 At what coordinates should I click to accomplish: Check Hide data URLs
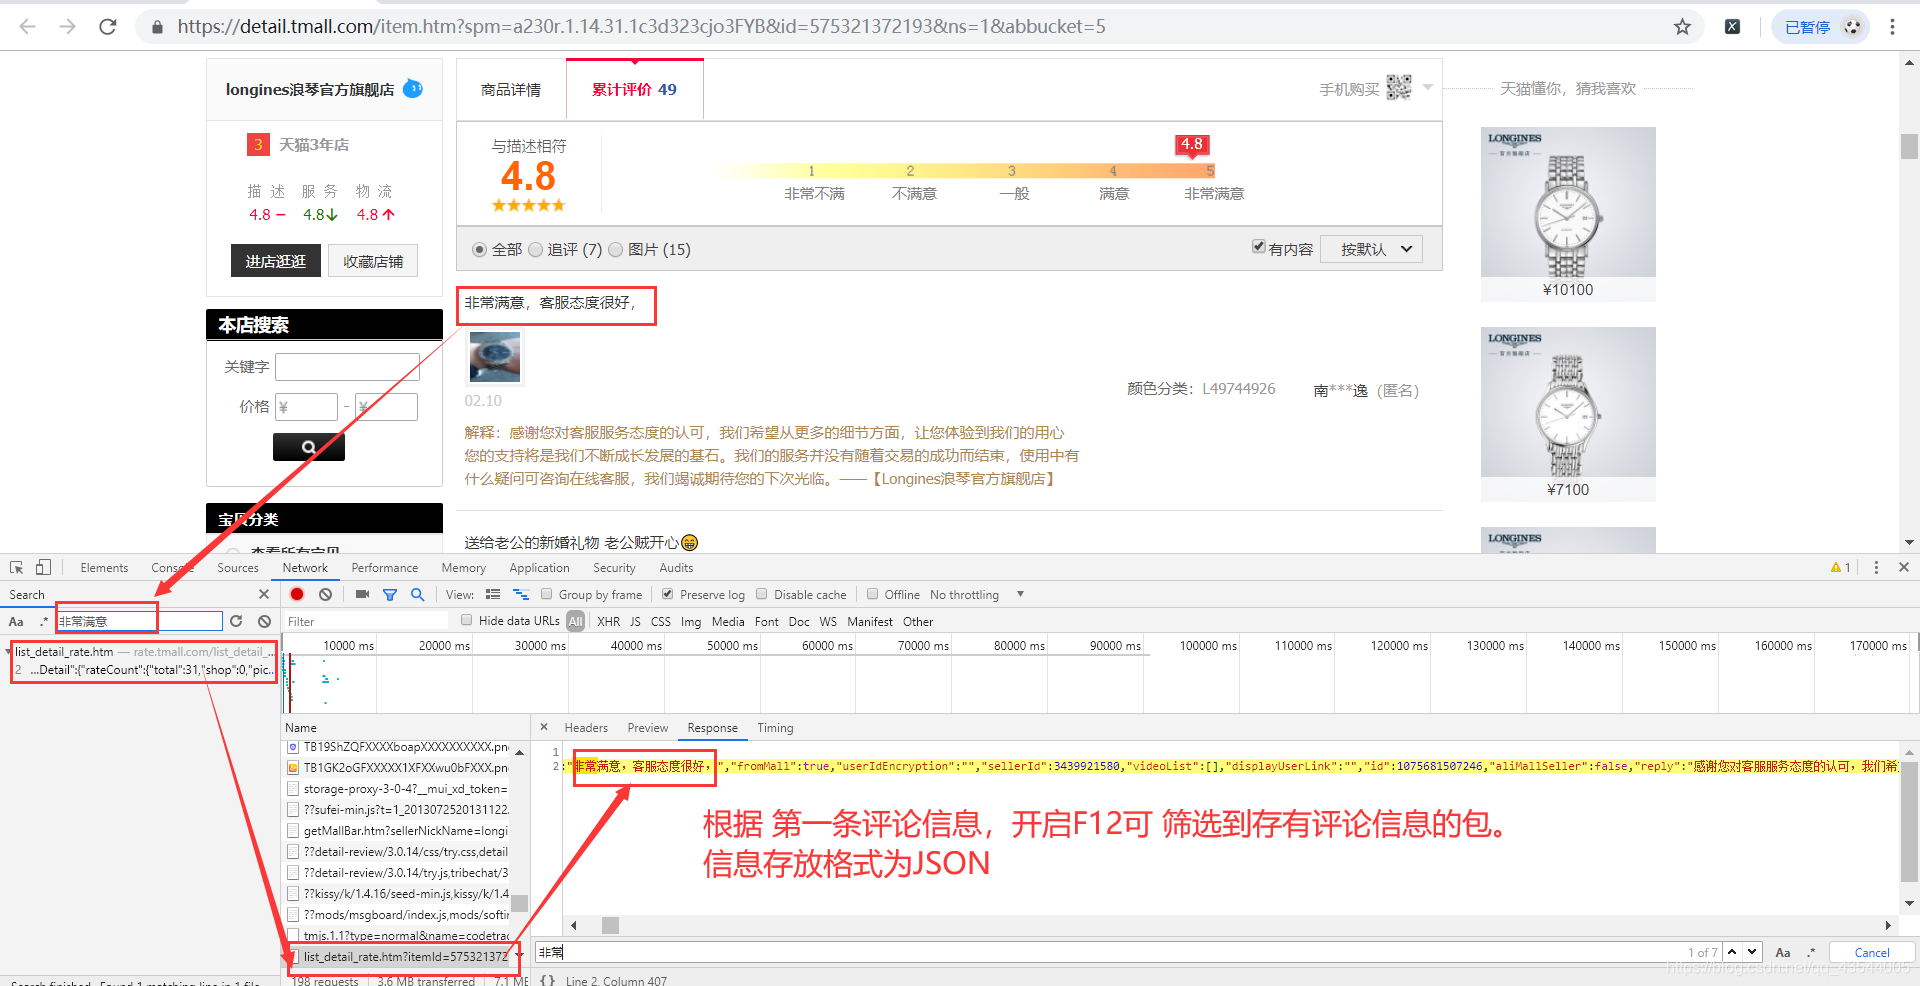[x=466, y=620]
